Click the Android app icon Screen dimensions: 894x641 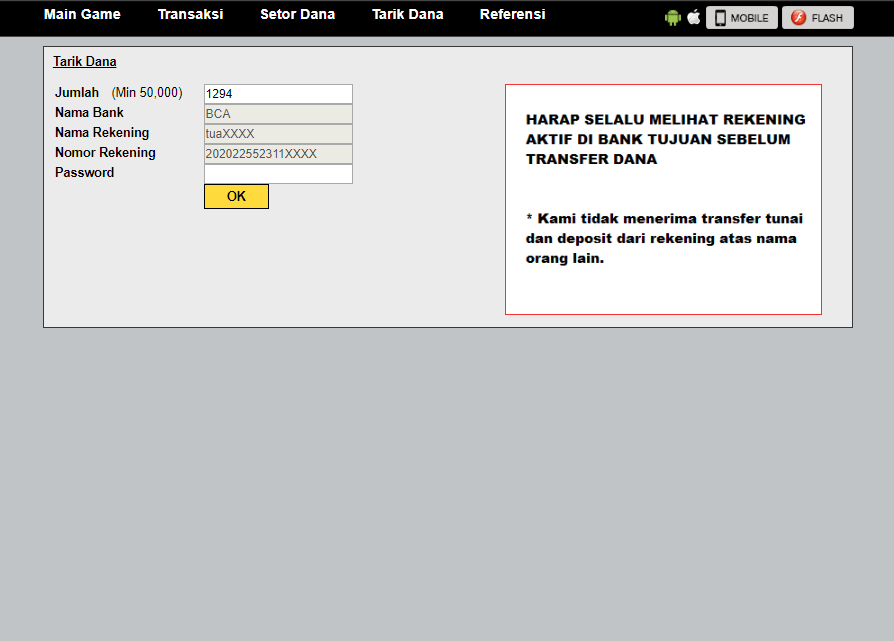coord(673,18)
